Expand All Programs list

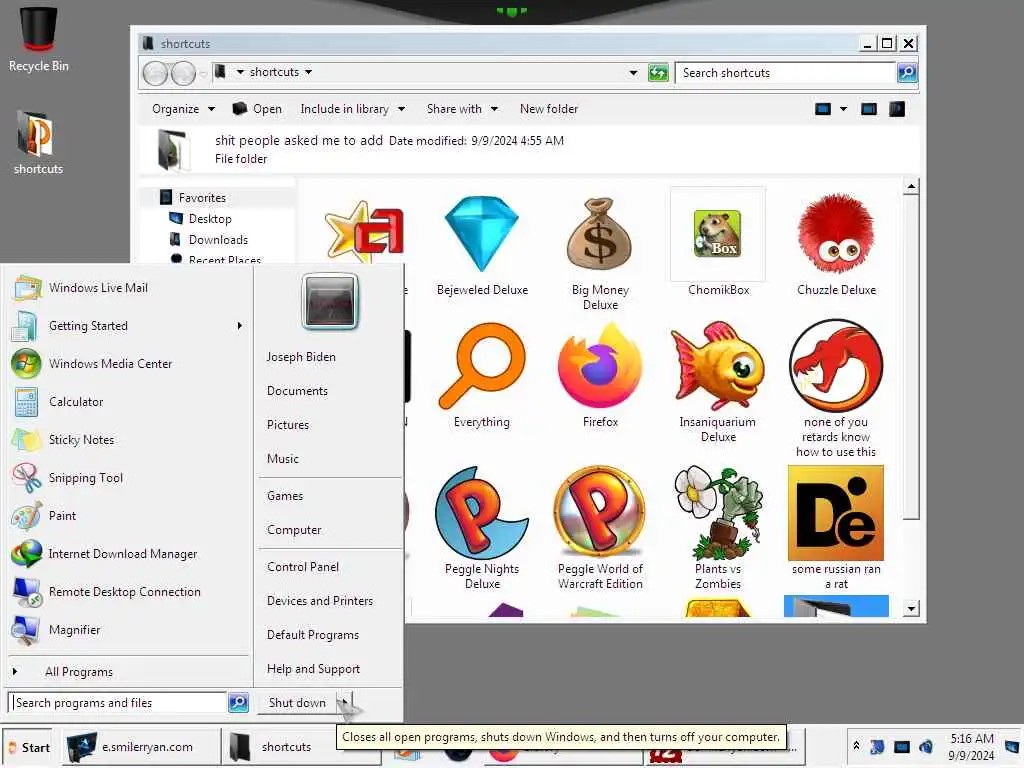click(x=79, y=672)
